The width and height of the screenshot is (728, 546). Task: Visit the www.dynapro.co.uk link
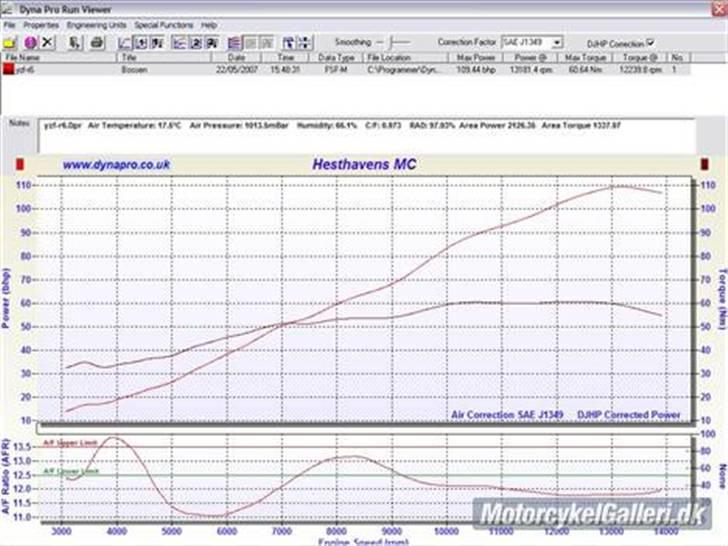coord(116,164)
